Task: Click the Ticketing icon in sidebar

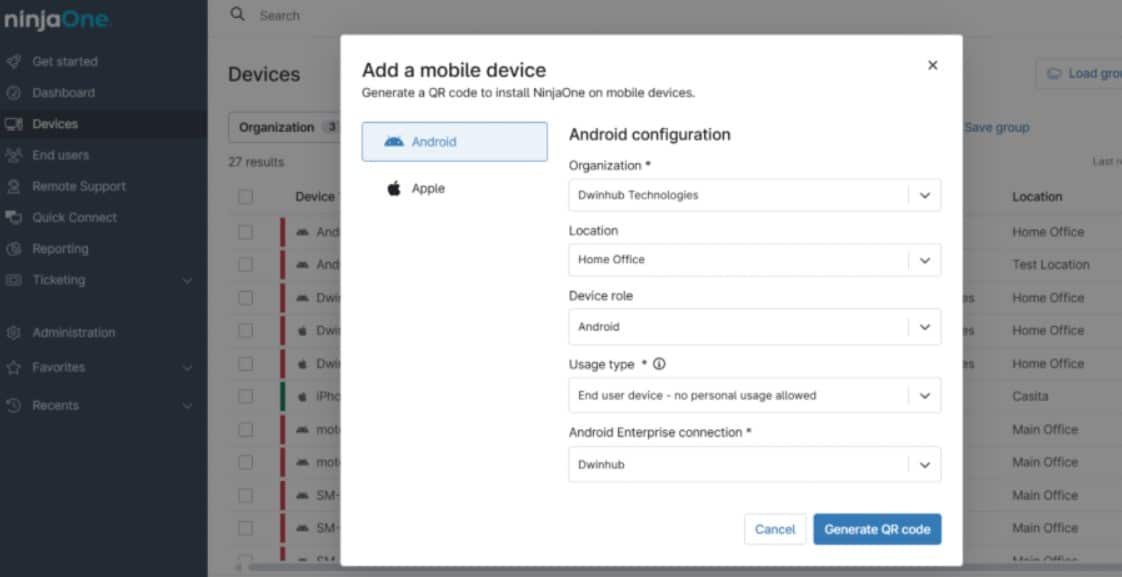Action: (x=14, y=280)
